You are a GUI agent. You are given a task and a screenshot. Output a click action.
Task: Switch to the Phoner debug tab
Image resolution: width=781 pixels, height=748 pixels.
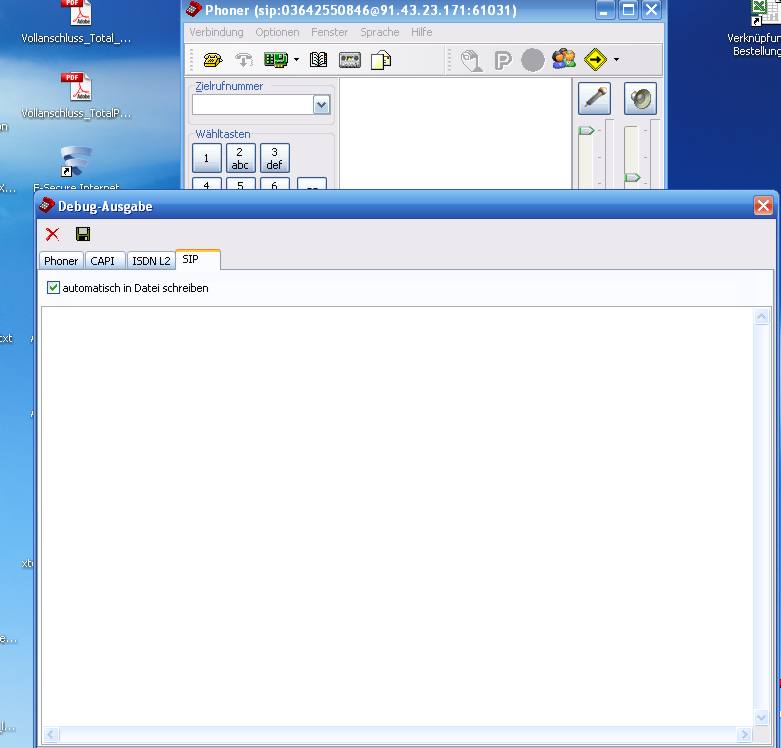(61, 261)
